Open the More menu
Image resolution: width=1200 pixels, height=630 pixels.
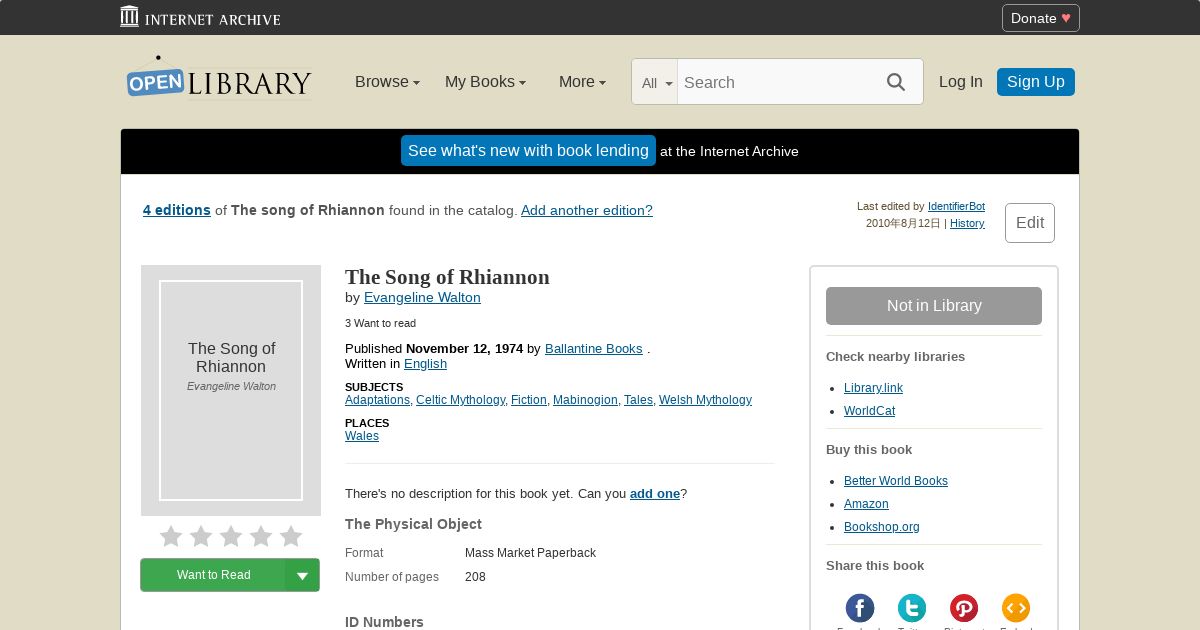[582, 82]
